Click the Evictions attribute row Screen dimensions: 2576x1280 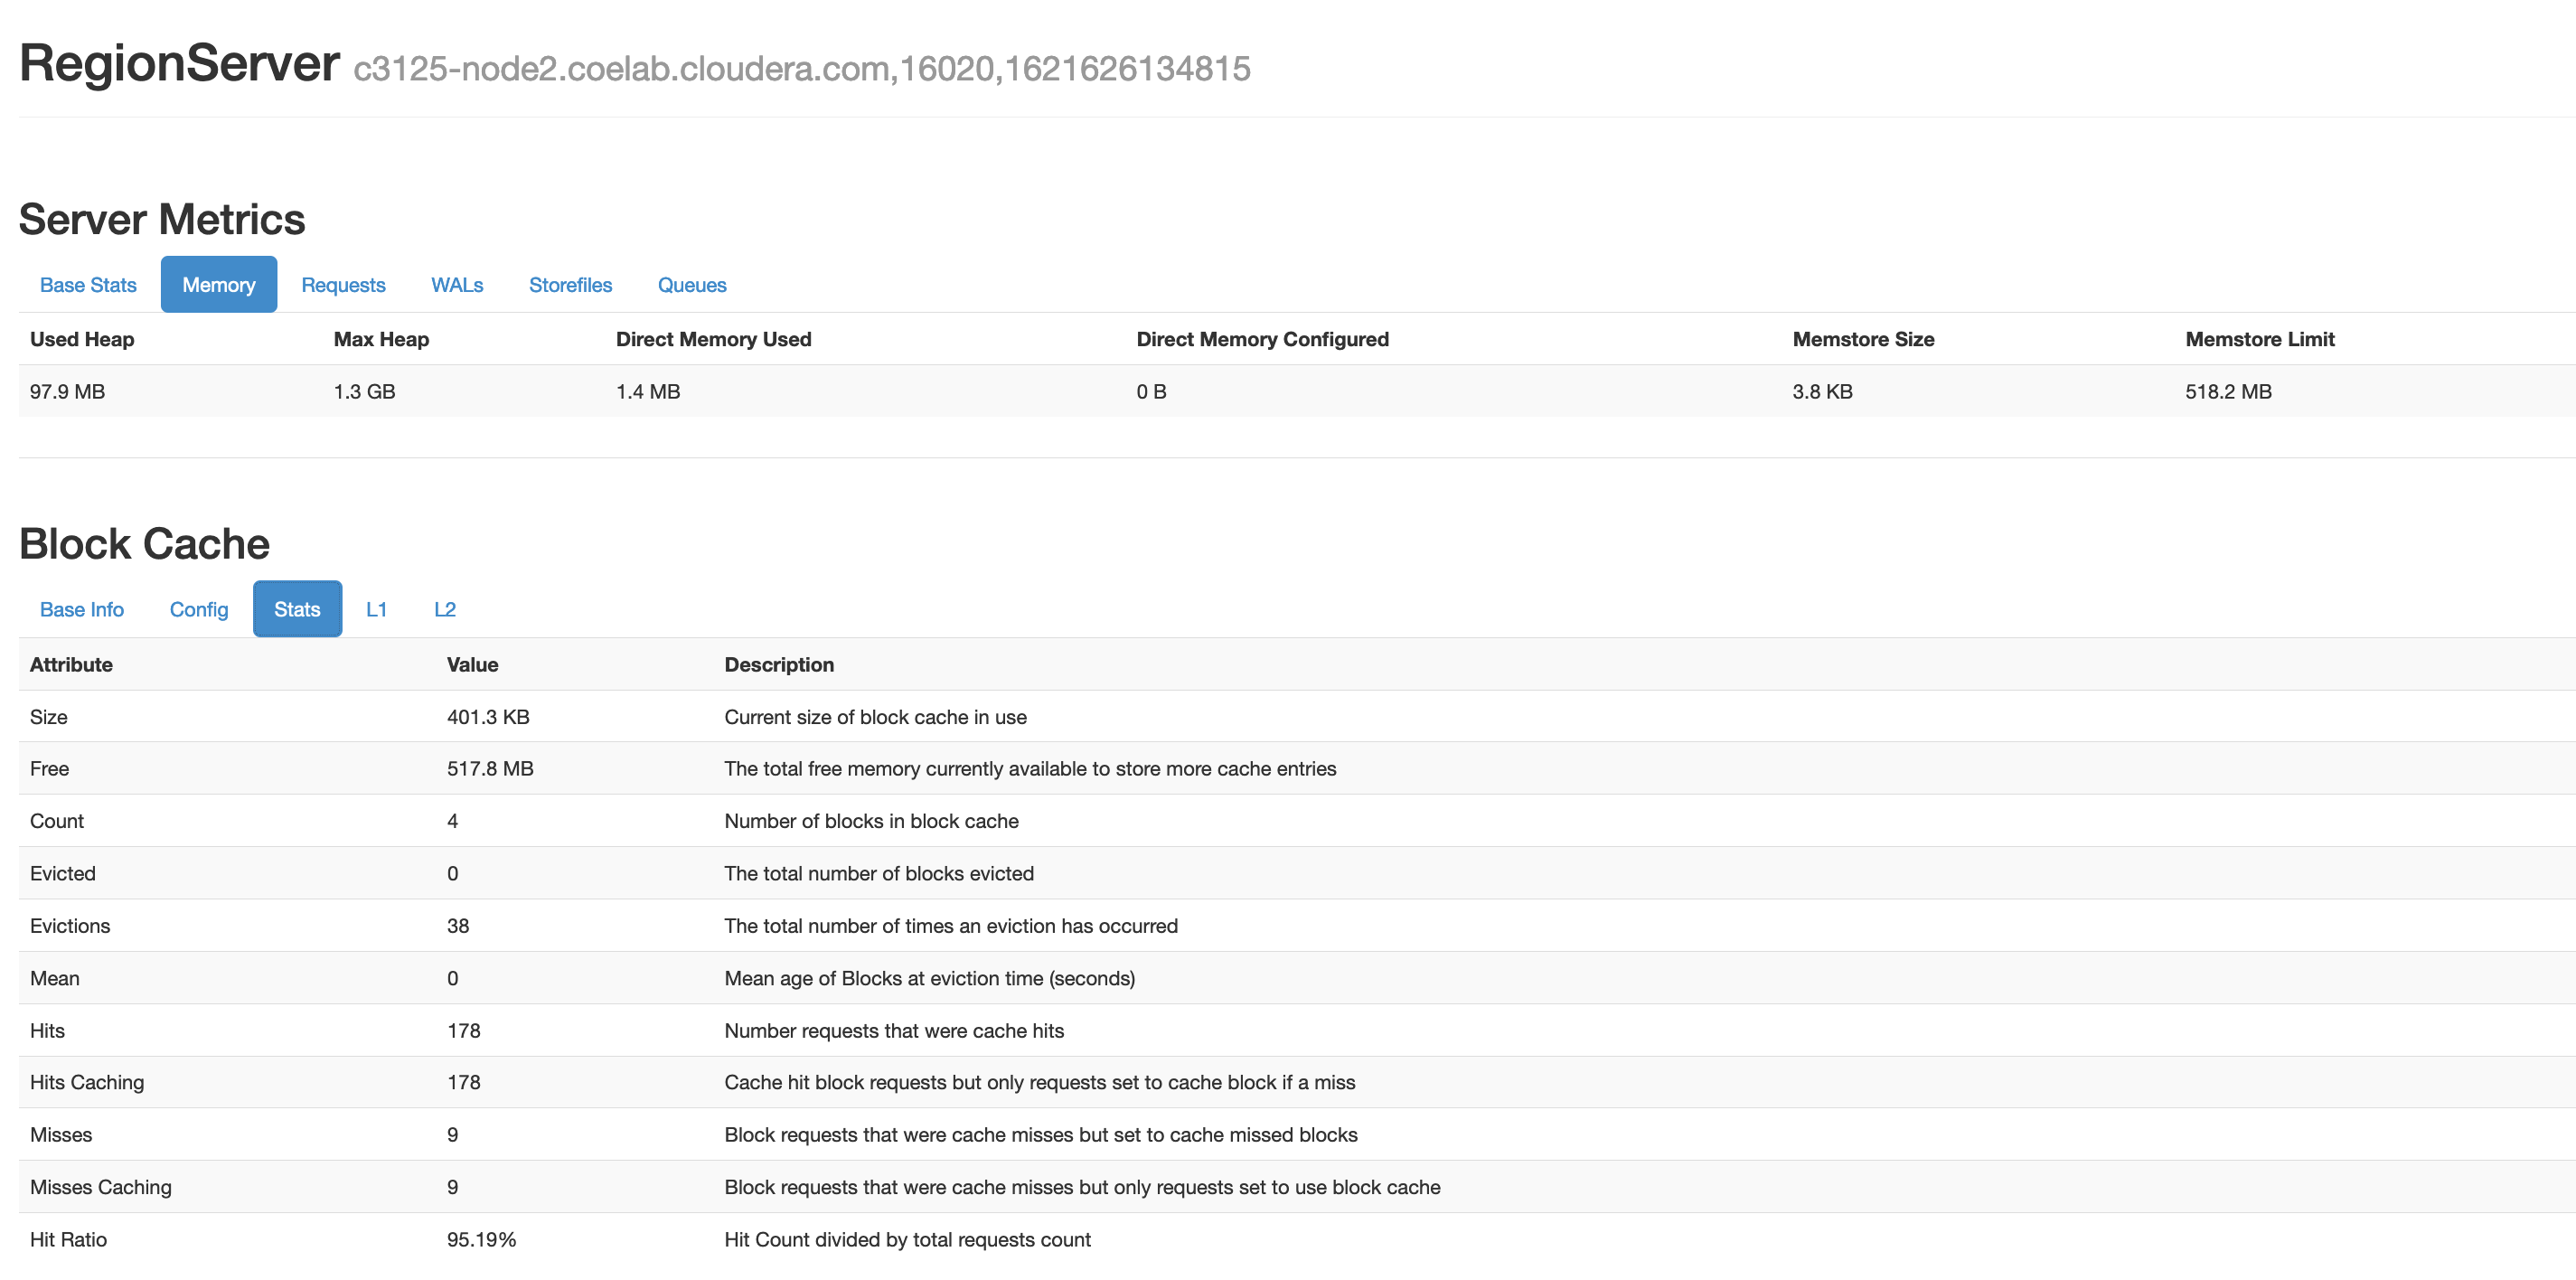click(70, 925)
